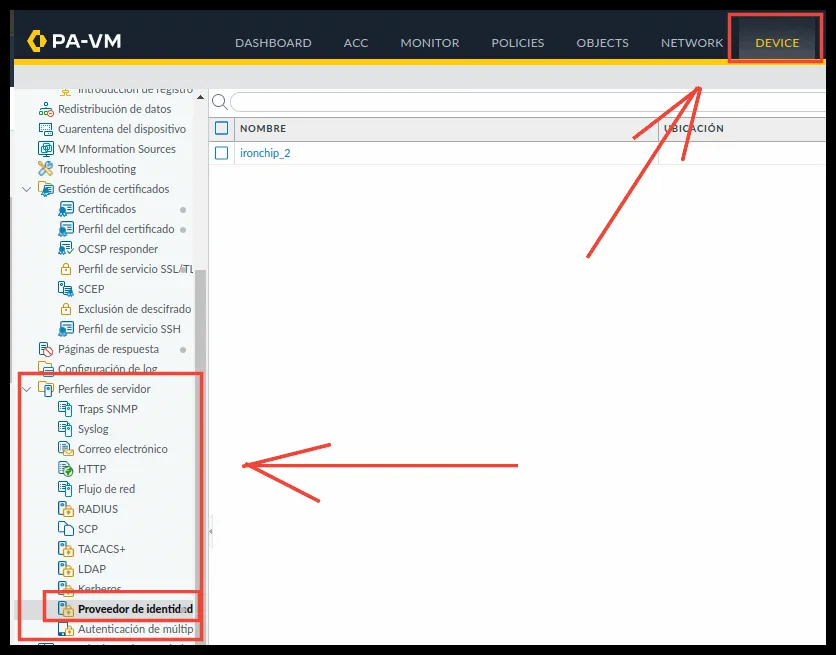The width and height of the screenshot is (836, 655).
Task: Click the Syslog icon
Action: click(x=65, y=429)
